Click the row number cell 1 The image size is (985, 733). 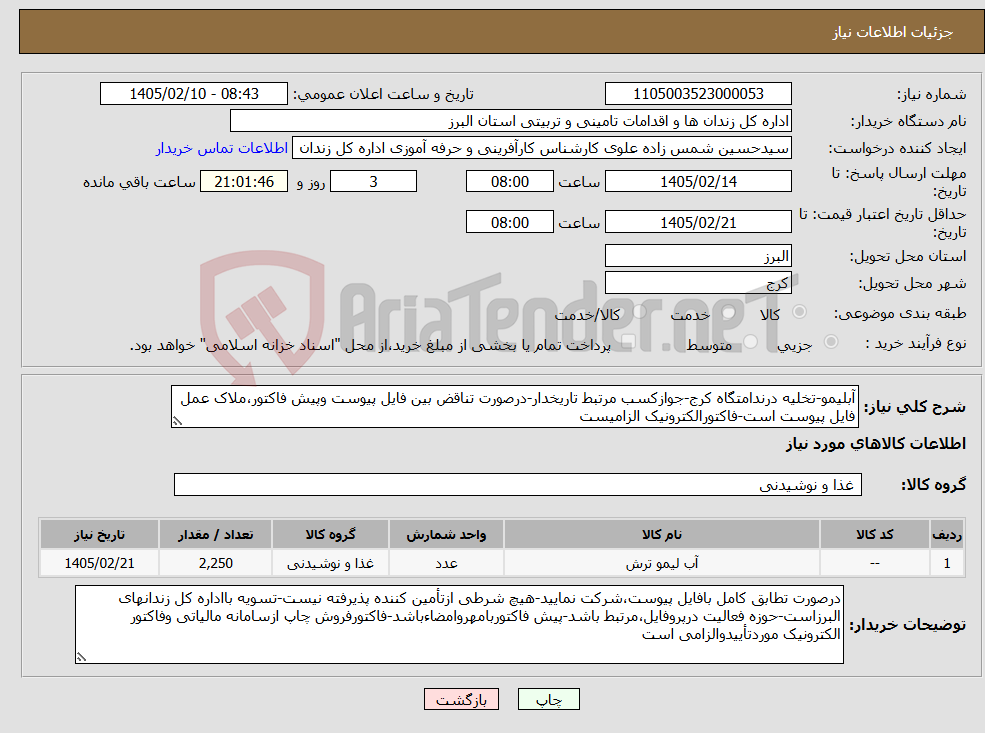coord(947,563)
